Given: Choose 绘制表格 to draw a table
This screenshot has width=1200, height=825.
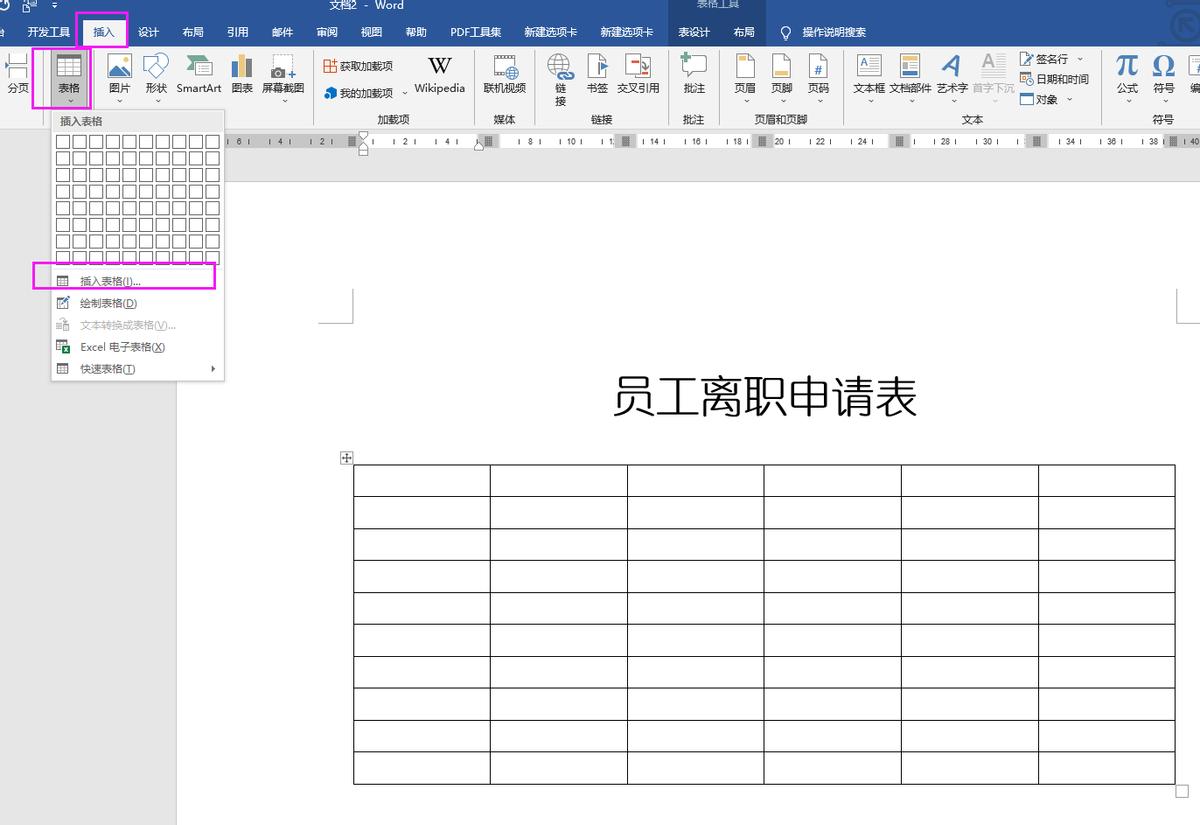Looking at the screenshot, I should [110, 302].
